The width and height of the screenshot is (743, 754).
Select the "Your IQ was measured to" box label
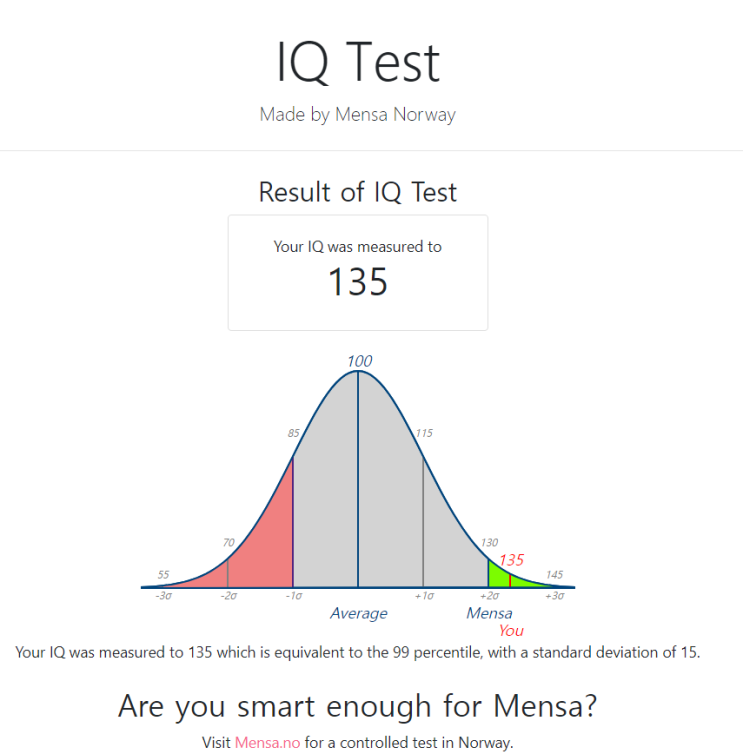click(x=357, y=246)
